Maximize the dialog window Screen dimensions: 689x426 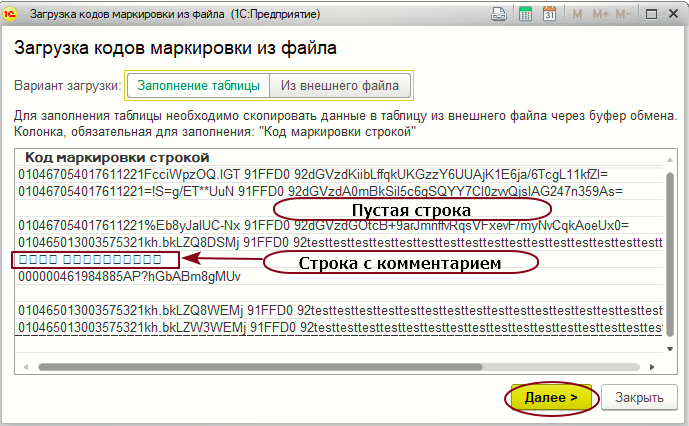coord(652,15)
